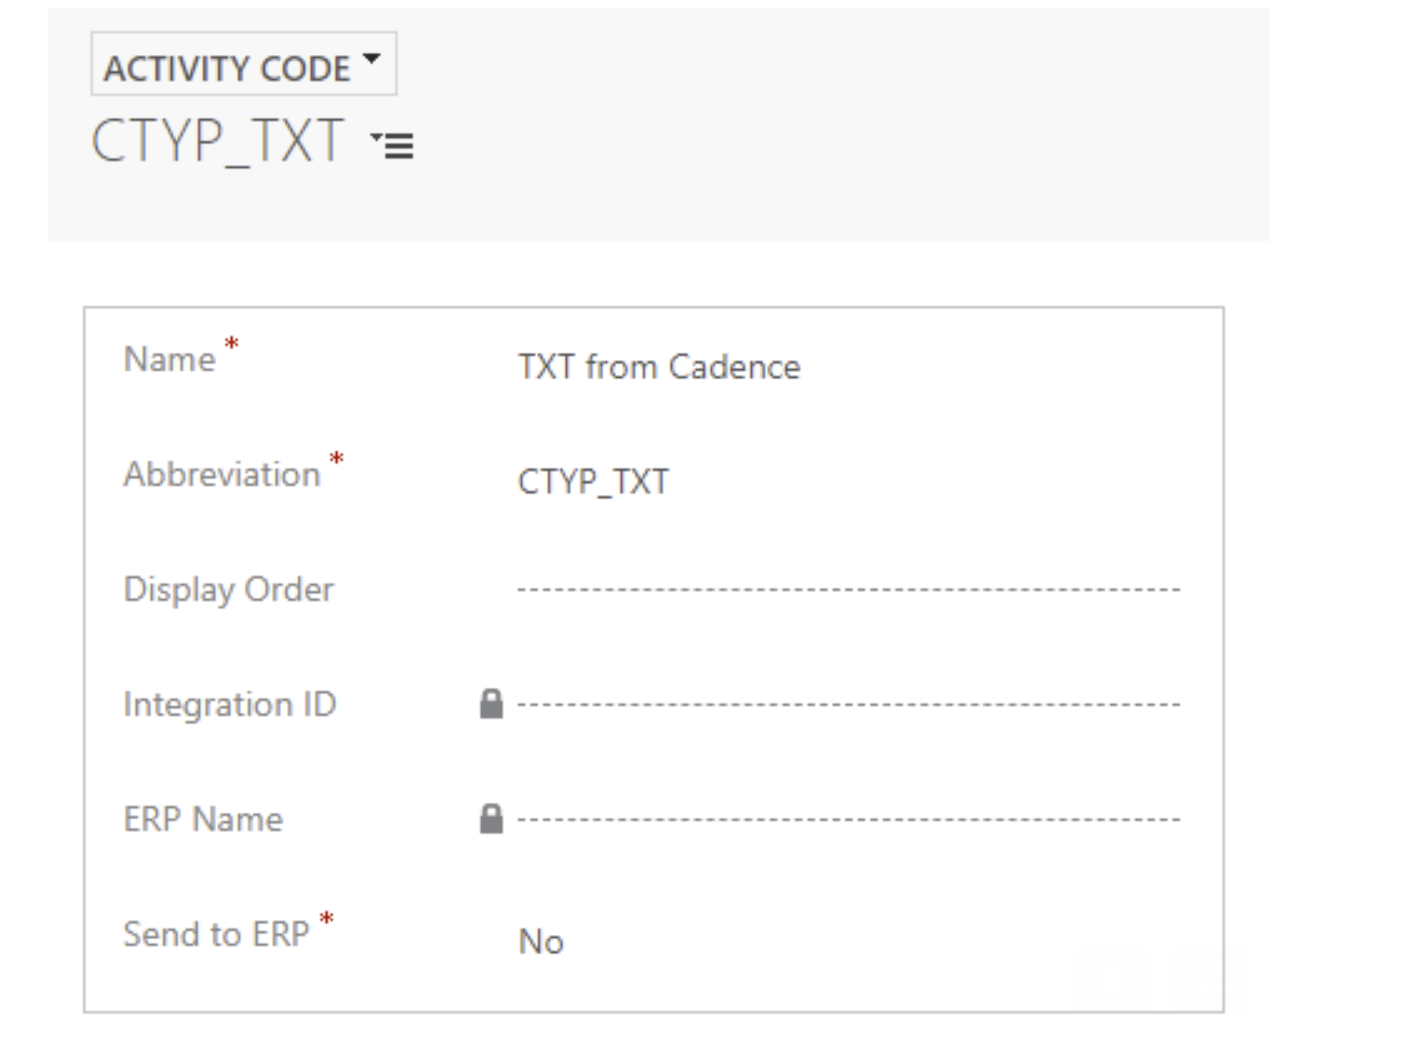Select the ERP Name label

203,820
